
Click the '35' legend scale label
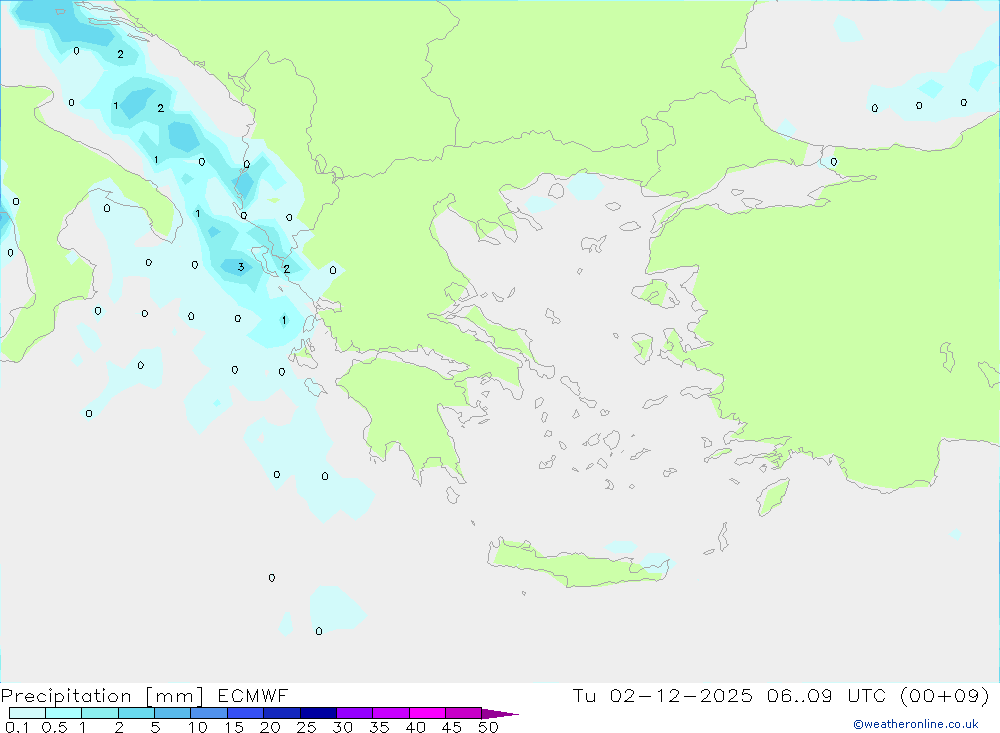(x=379, y=727)
